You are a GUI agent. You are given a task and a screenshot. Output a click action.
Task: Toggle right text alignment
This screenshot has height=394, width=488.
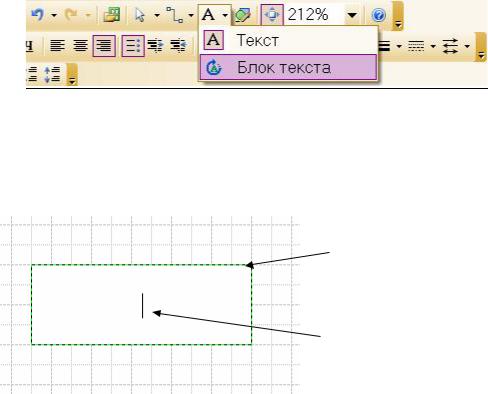(x=104, y=46)
